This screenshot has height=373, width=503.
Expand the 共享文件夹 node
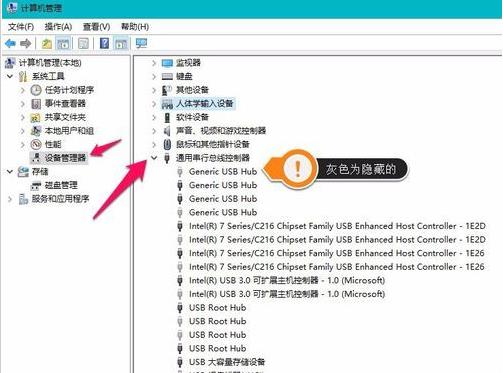click(23, 117)
